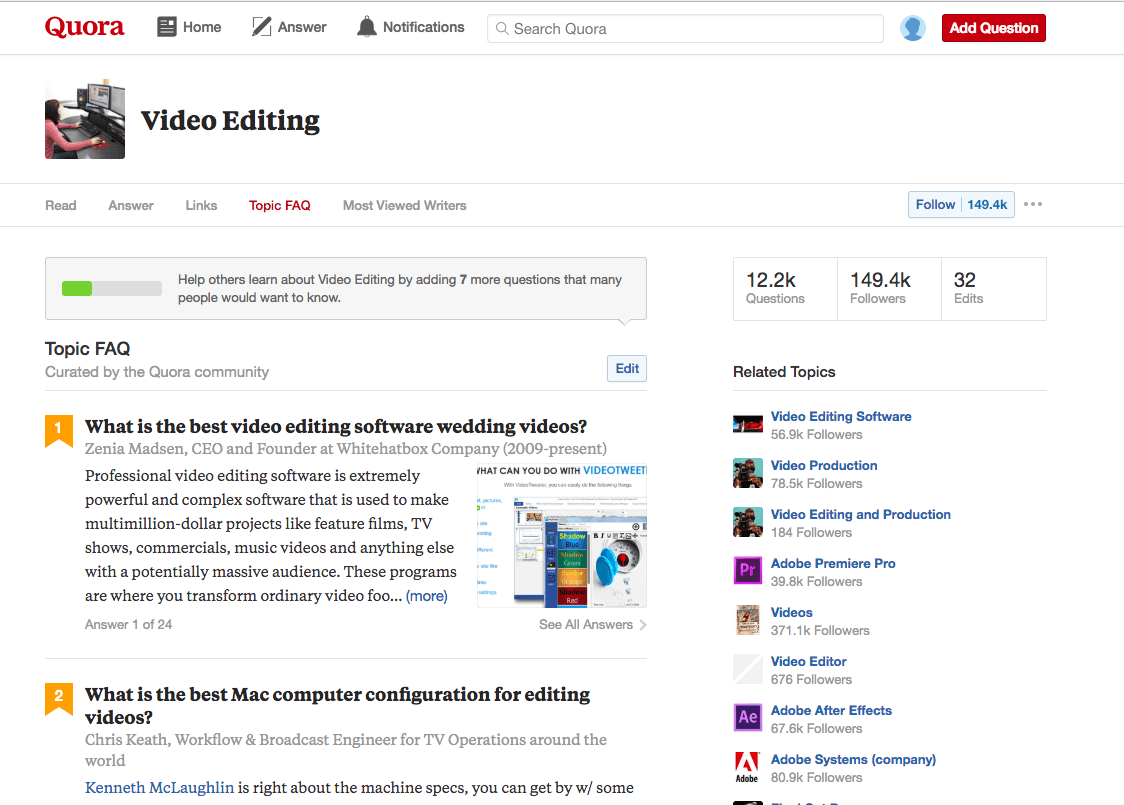This screenshot has width=1124, height=805.
Task: Click the Zenia Madsen author credential line
Action: tap(346, 449)
